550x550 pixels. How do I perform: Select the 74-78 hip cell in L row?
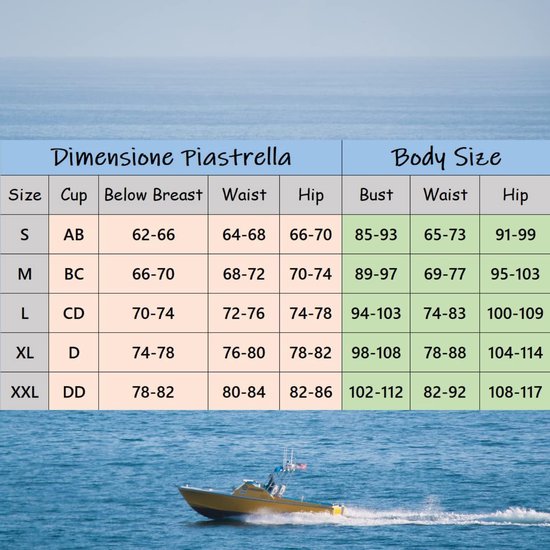point(310,313)
